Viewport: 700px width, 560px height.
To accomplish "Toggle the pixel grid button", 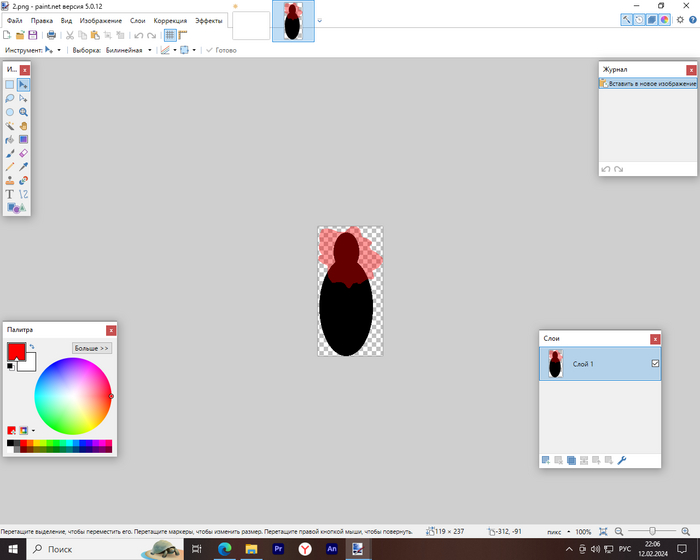I will tap(170, 35).
